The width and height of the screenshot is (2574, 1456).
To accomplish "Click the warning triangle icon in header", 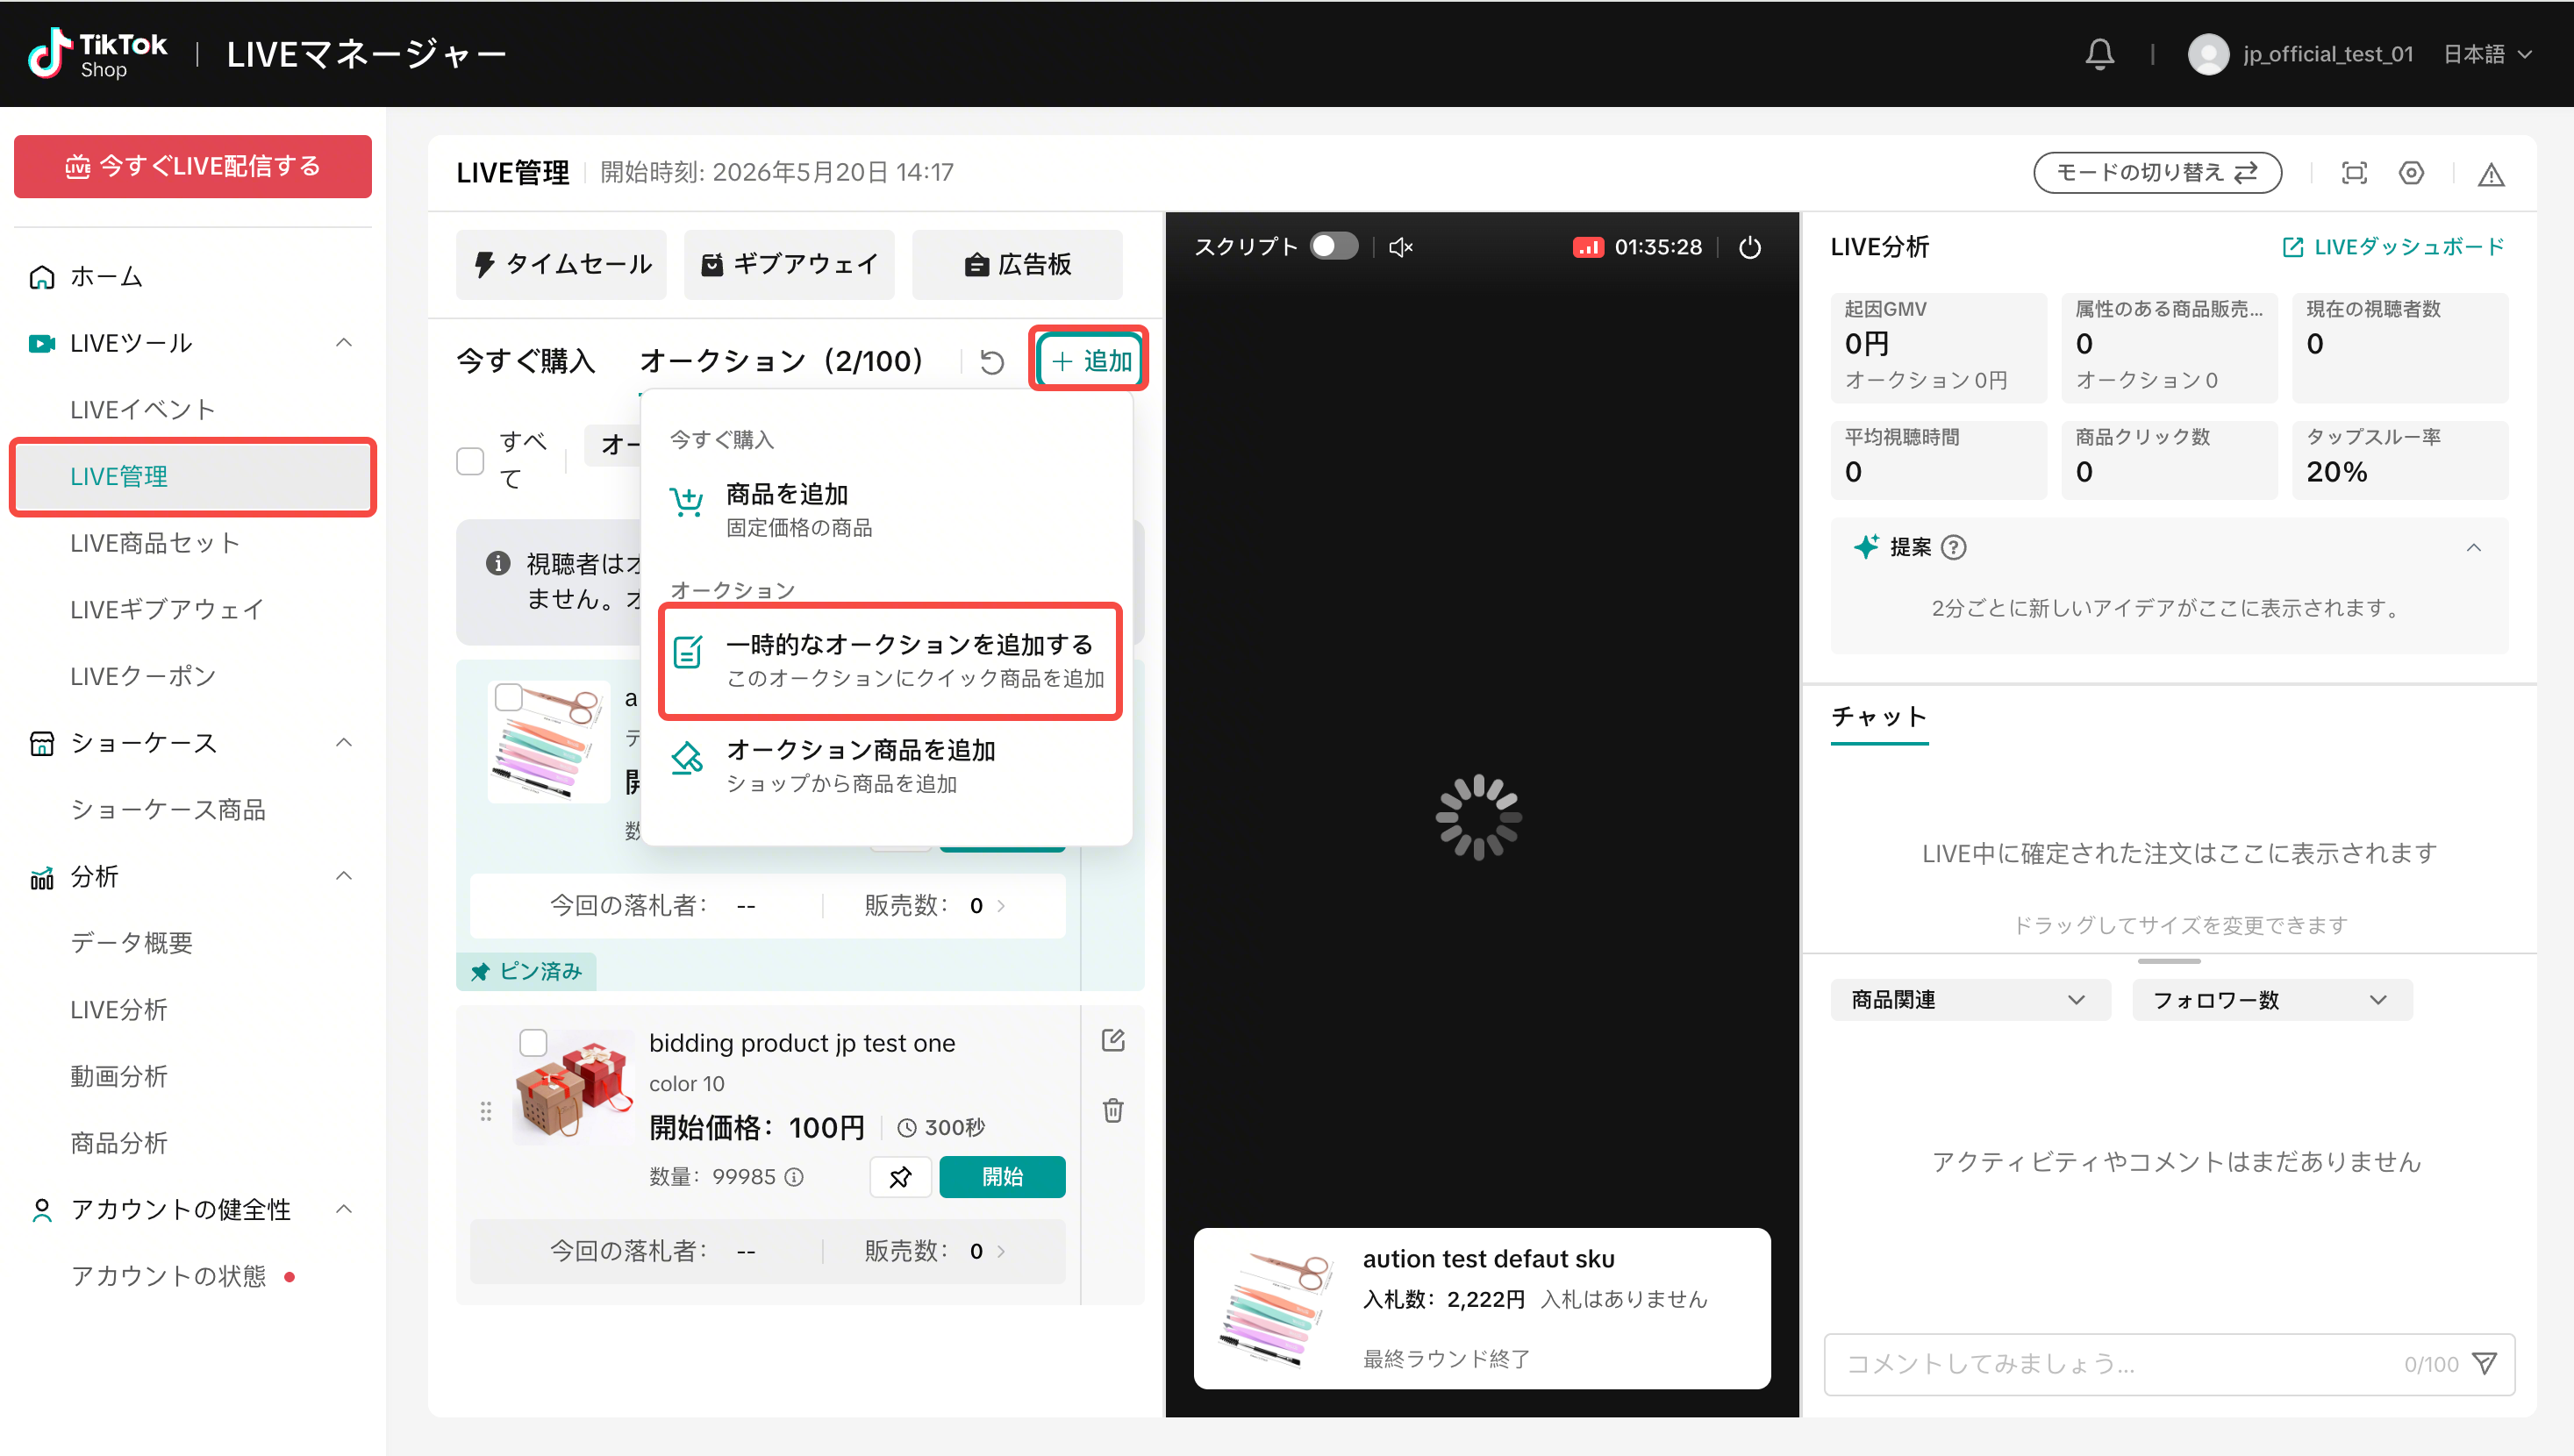I will click(2490, 174).
